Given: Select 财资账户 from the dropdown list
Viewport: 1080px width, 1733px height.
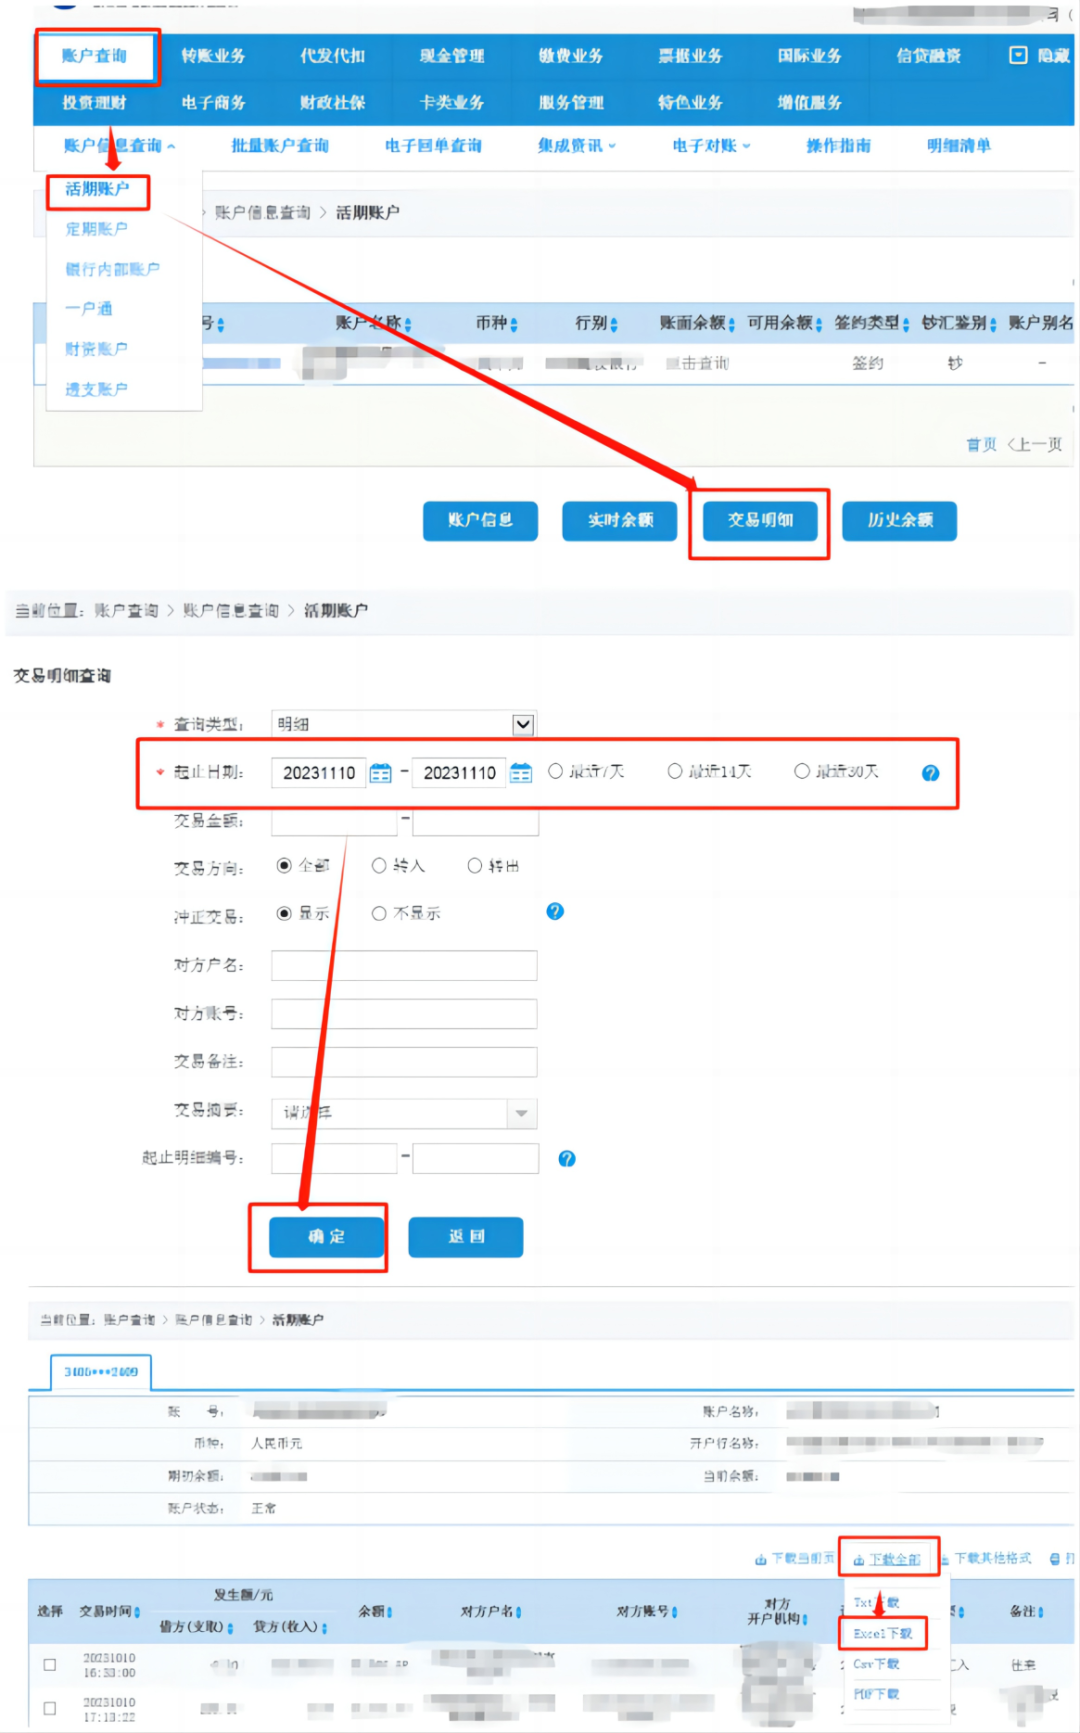Looking at the screenshot, I should 97,349.
